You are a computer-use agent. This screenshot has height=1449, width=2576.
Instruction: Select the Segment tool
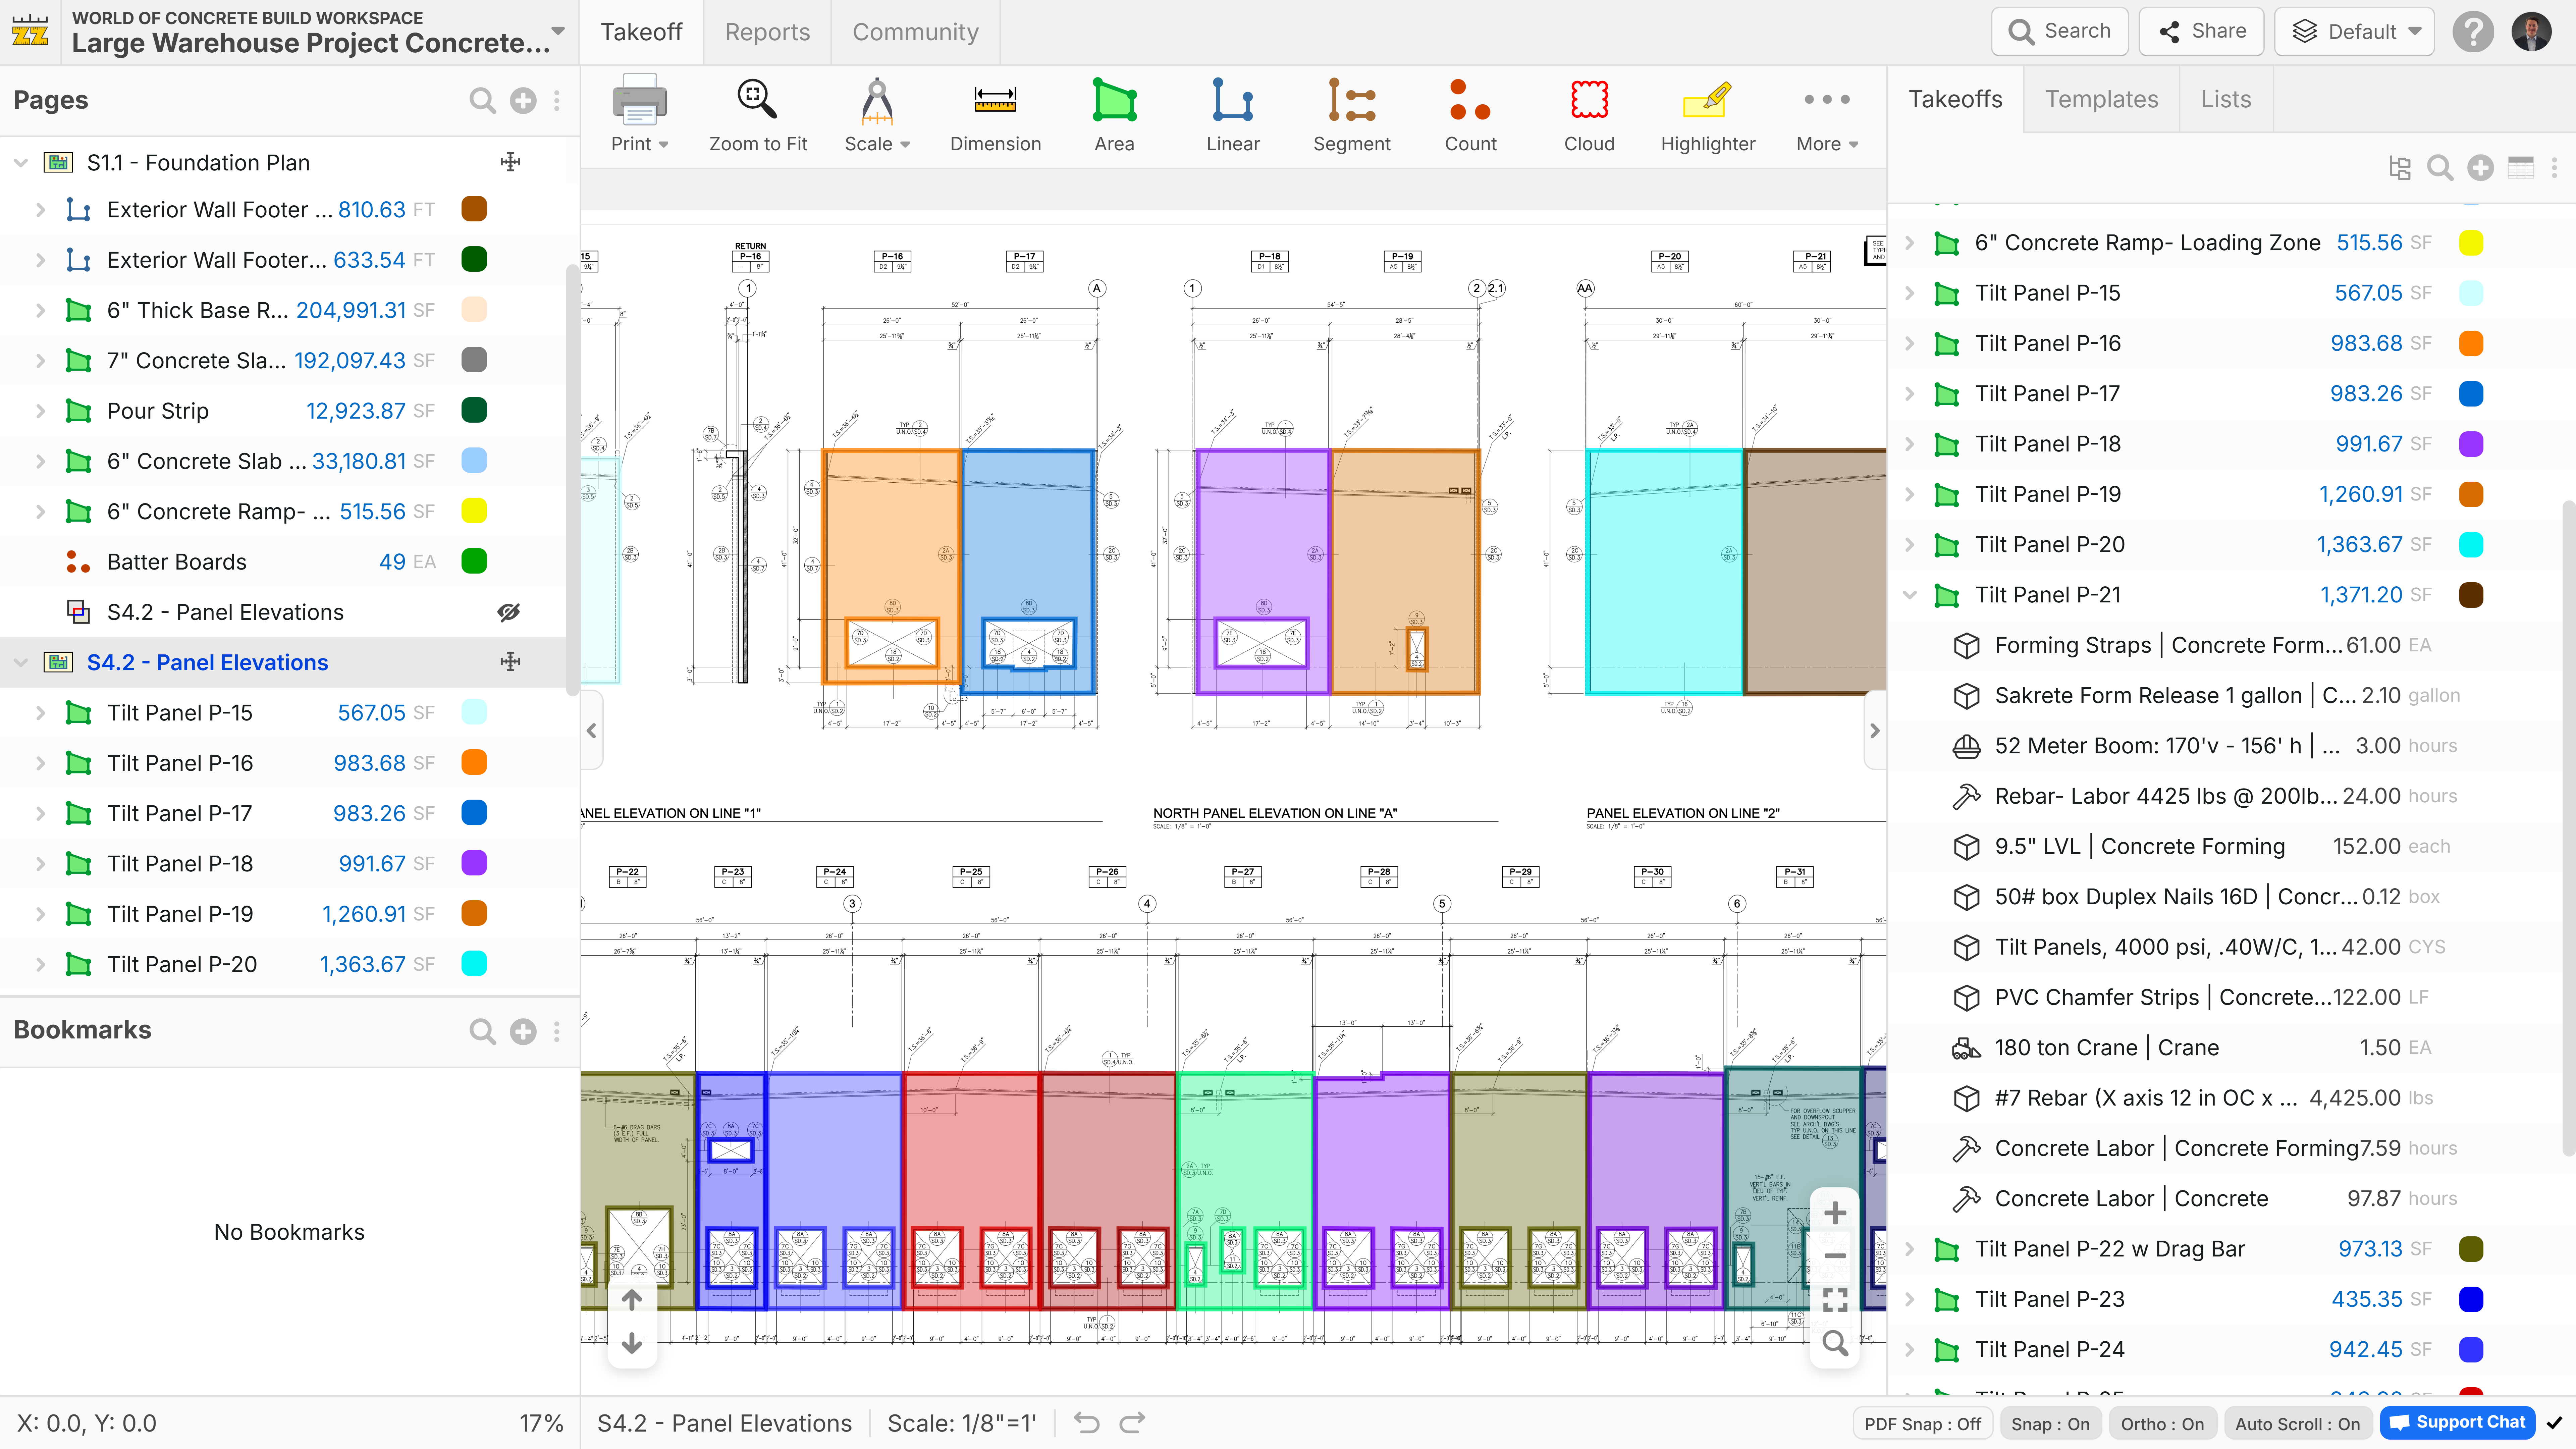1351,115
